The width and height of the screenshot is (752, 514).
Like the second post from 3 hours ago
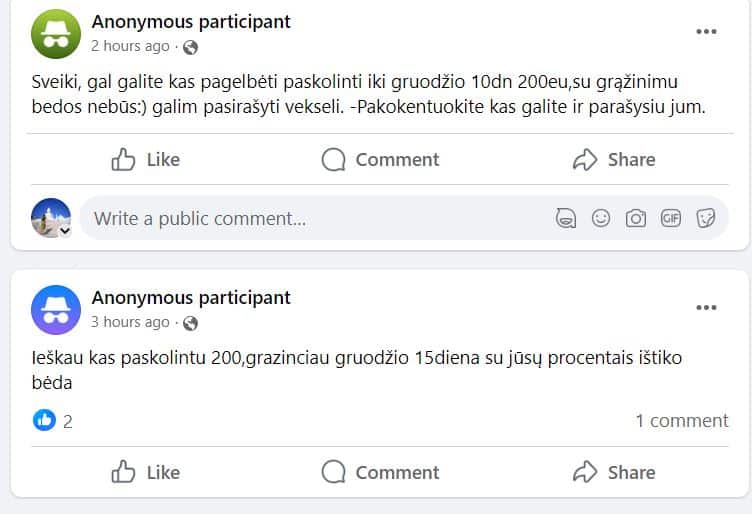[146, 472]
